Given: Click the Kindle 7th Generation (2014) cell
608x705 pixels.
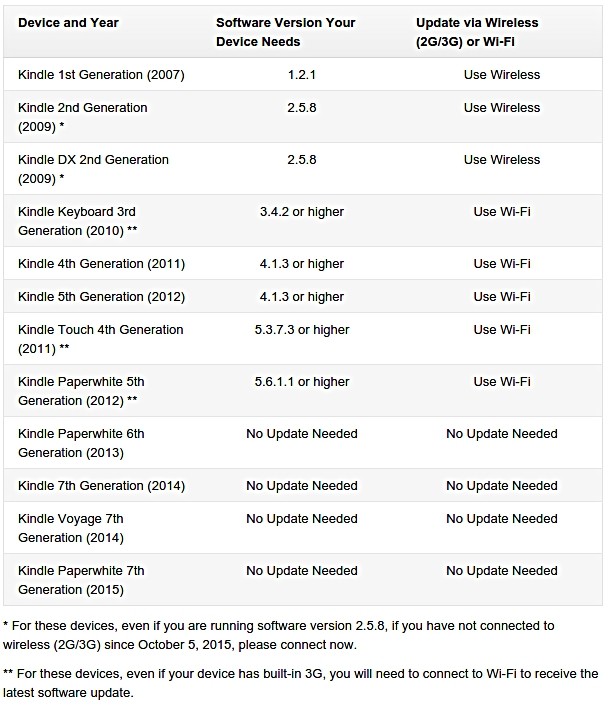Looking at the screenshot, I should [x=101, y=486].
